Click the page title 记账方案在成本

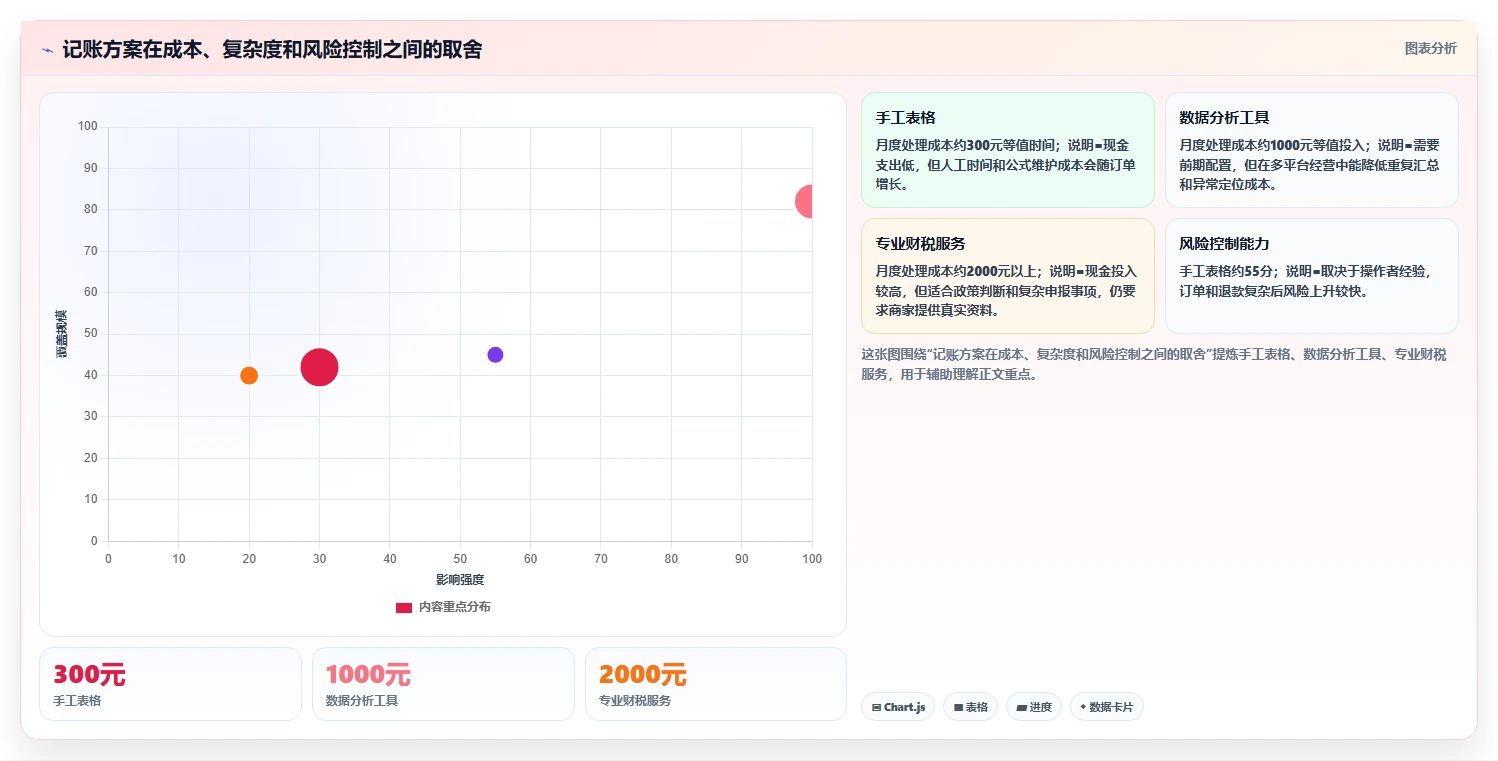pos(272,50)
